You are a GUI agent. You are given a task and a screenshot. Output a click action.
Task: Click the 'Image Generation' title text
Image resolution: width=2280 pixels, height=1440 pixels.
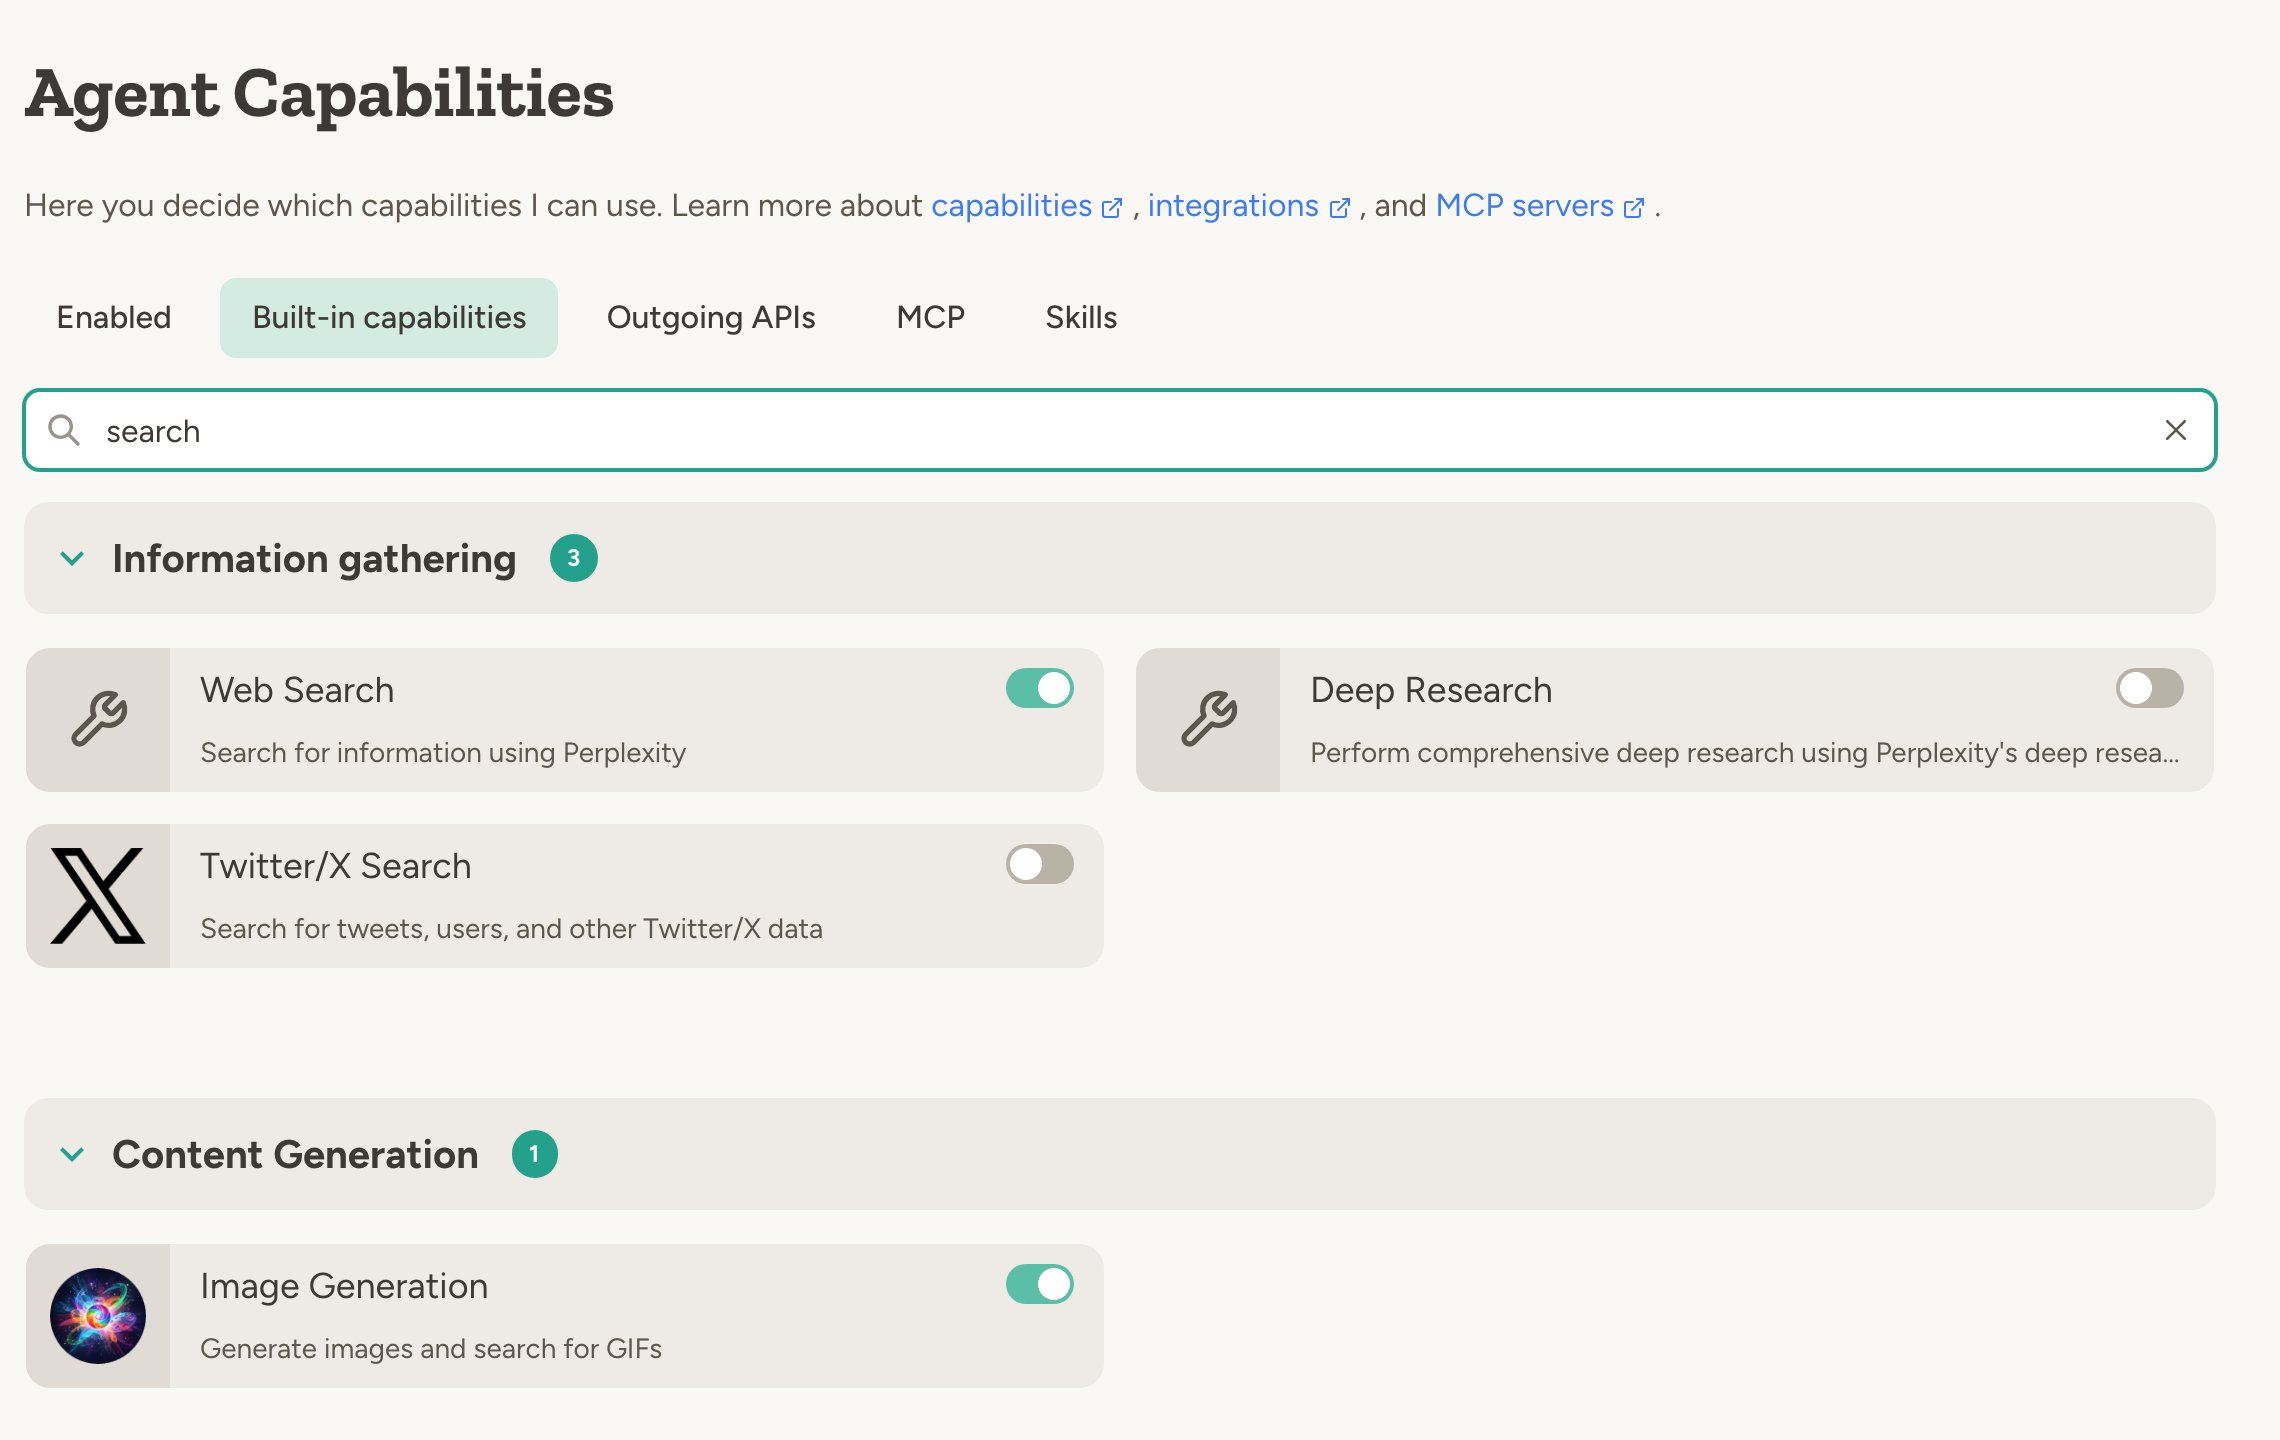click(344, 1286)
